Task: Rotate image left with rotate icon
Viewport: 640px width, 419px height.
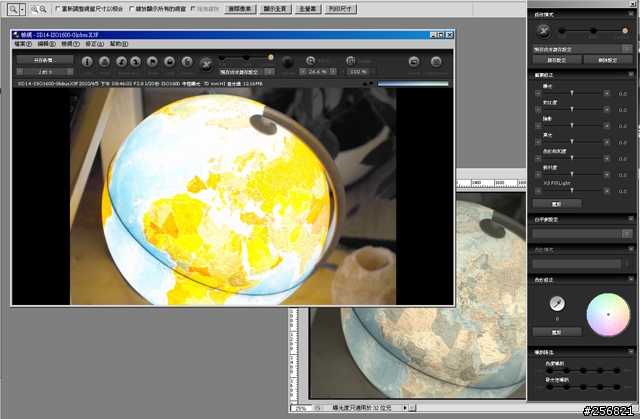Action: [x=122, y=62]
